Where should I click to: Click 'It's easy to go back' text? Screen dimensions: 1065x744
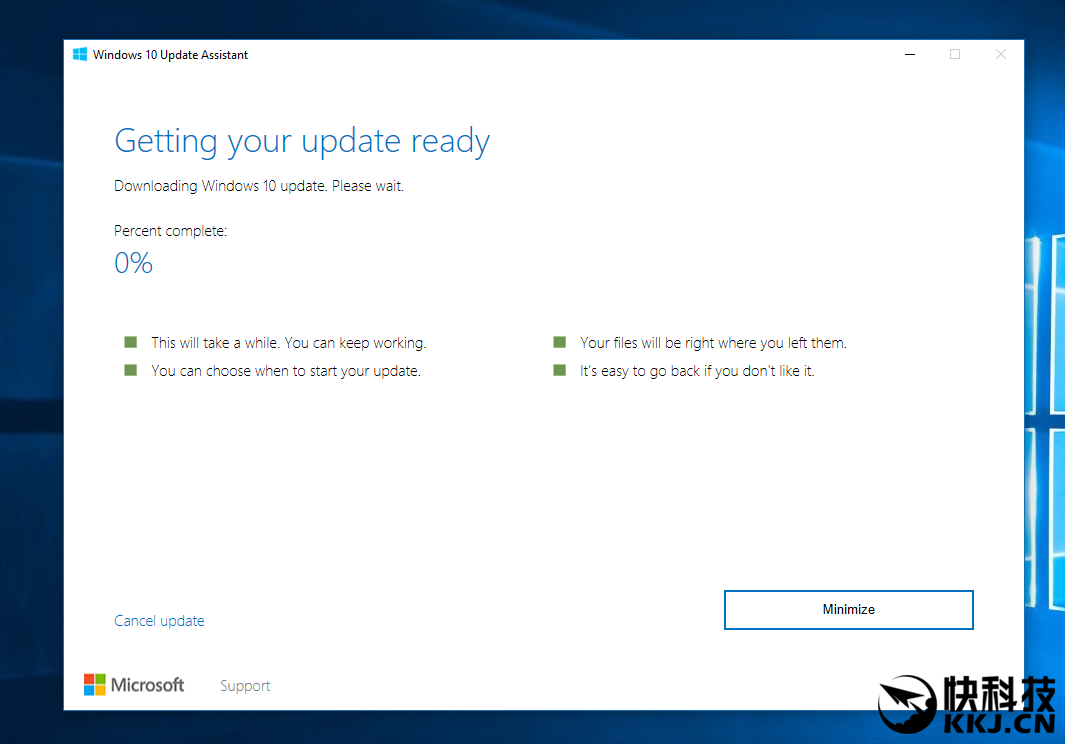click(697, 371)
